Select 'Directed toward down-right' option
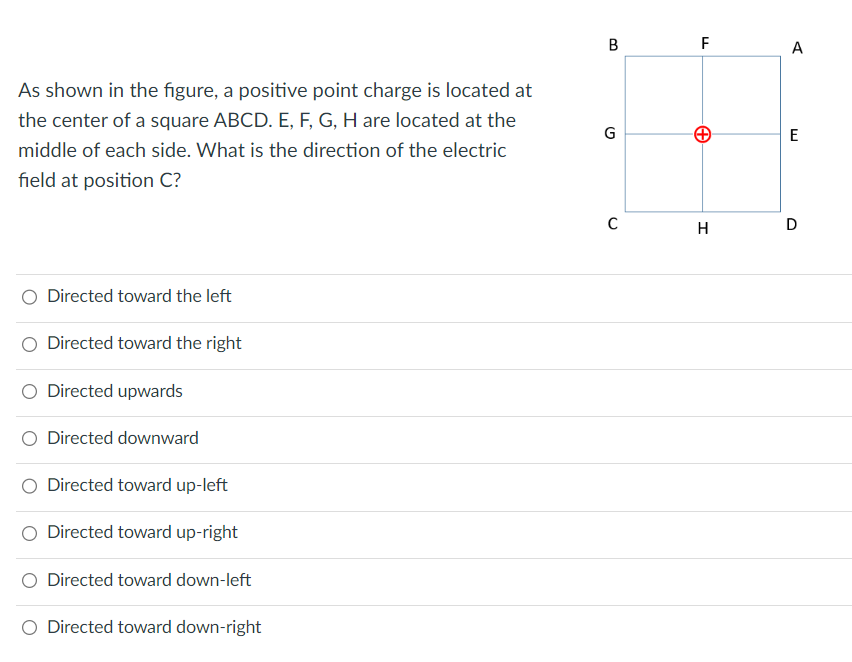This screenshot has height=662, width=852. [x=30, y=627]
